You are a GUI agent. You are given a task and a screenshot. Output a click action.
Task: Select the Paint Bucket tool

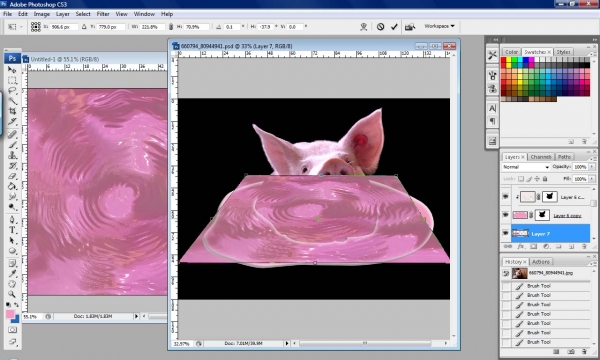pyautogui.click(x=12, y=186)
